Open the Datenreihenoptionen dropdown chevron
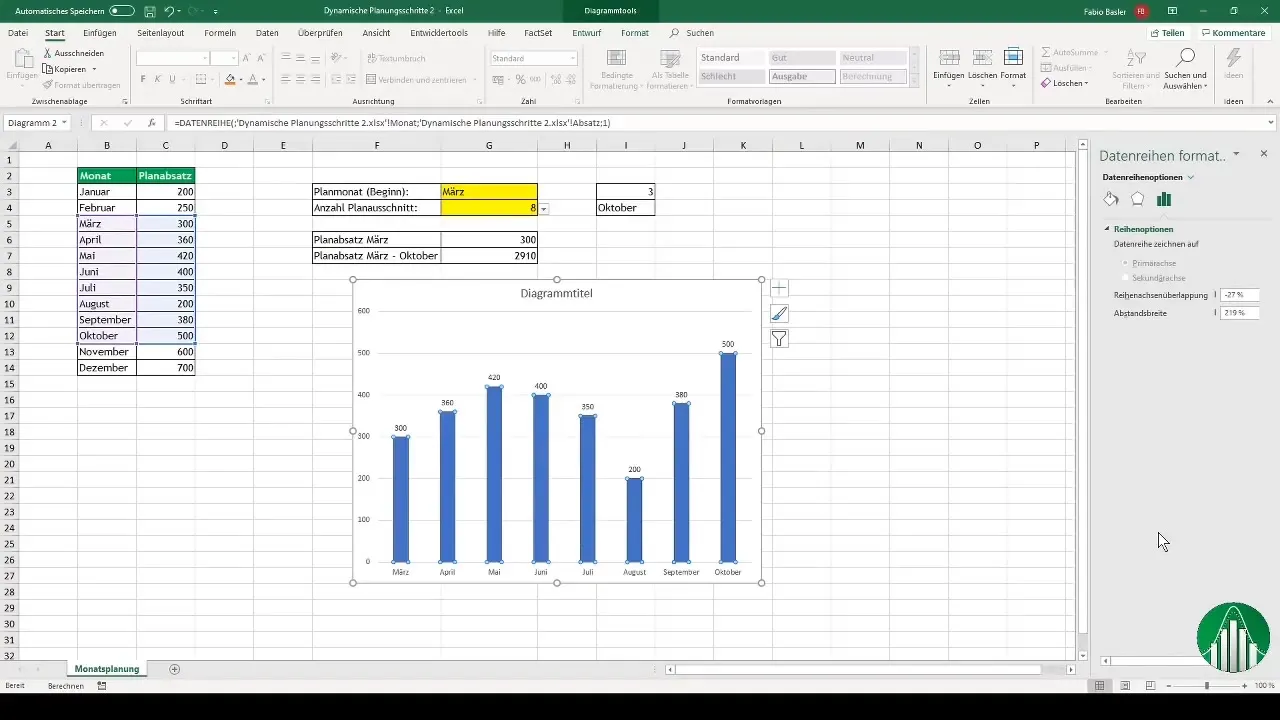 pyautogui.click(x=1190, y=177)
